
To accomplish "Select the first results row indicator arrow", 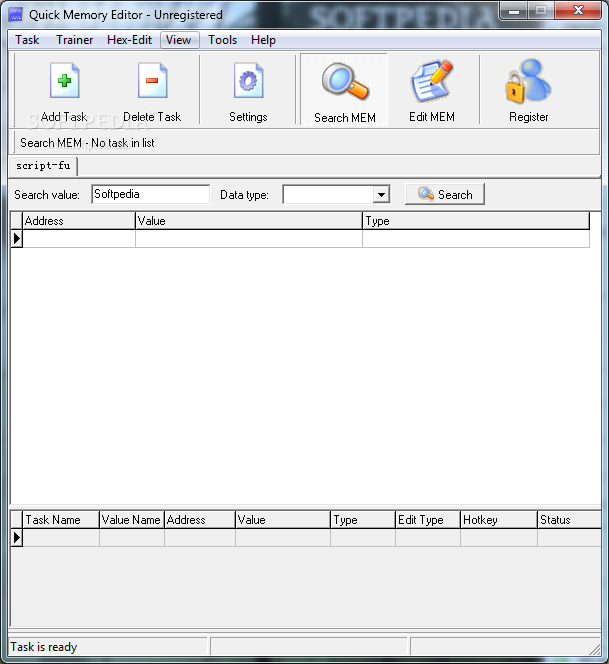I will (x=17, y=239).
